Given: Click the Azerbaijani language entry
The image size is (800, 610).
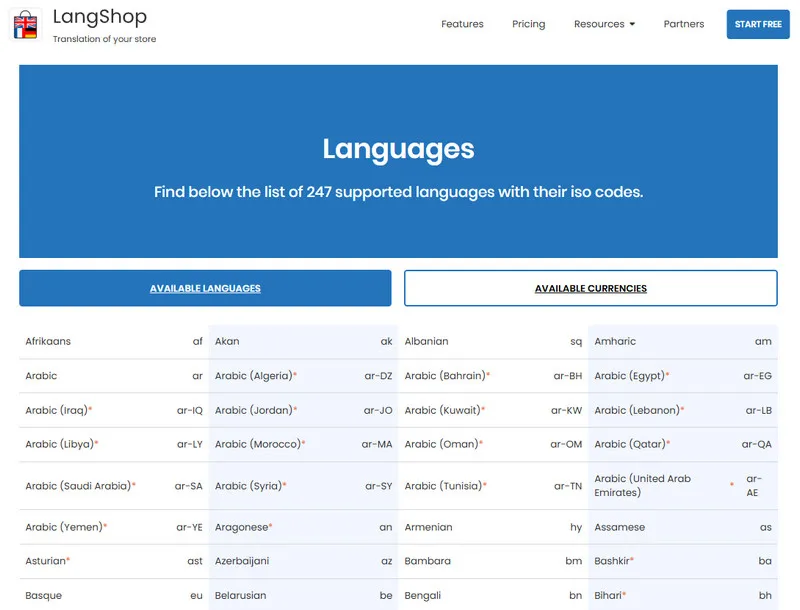Looking at the screenshot, I should click(303, 561).
